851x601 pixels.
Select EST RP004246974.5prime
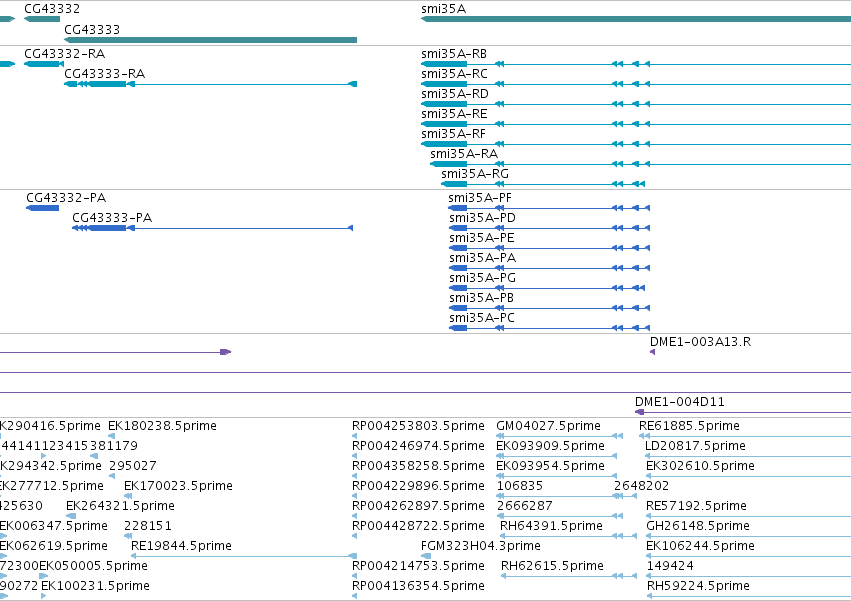(418, 446)
